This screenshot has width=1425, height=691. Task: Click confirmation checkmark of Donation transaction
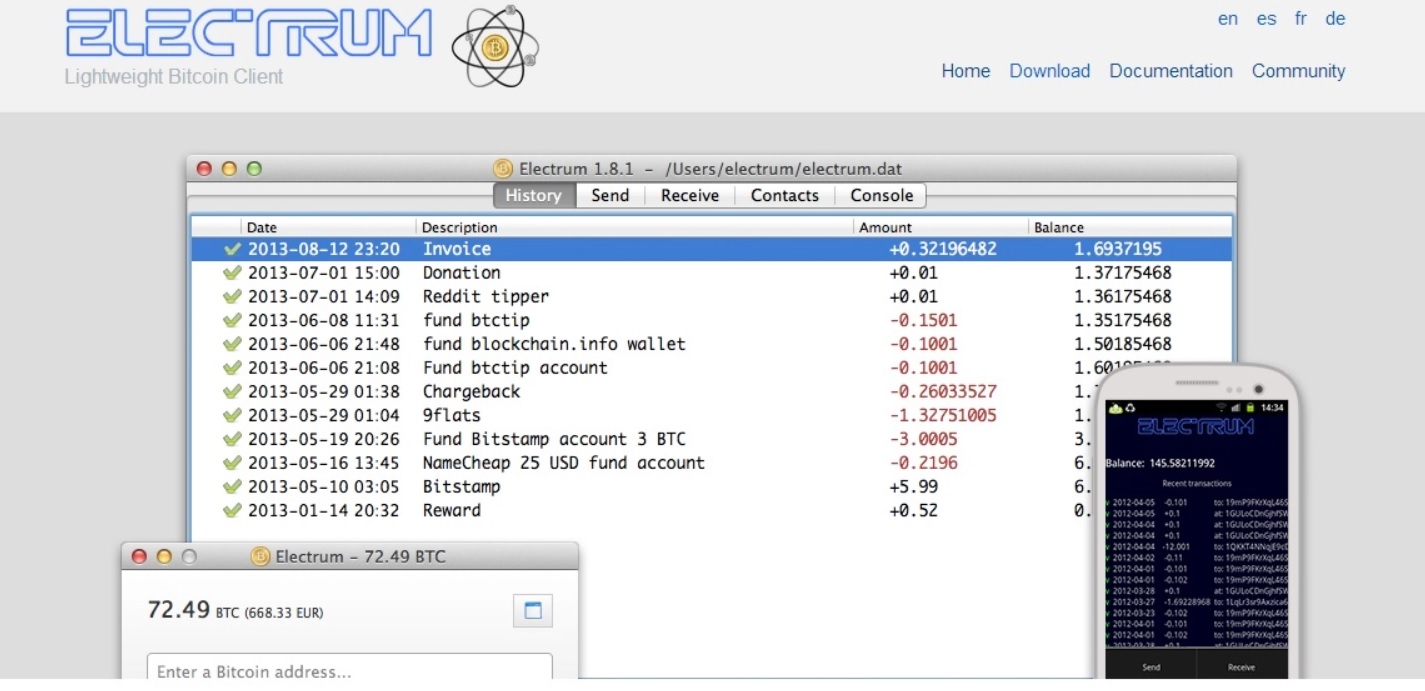pyautogui.click(x=233, y=273)
